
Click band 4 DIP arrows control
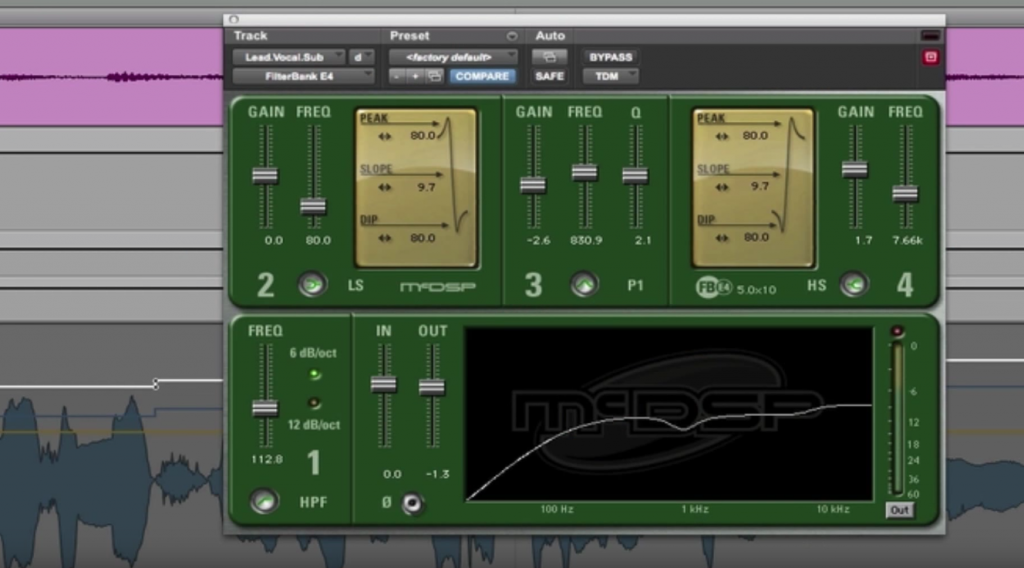coord(721,238)
